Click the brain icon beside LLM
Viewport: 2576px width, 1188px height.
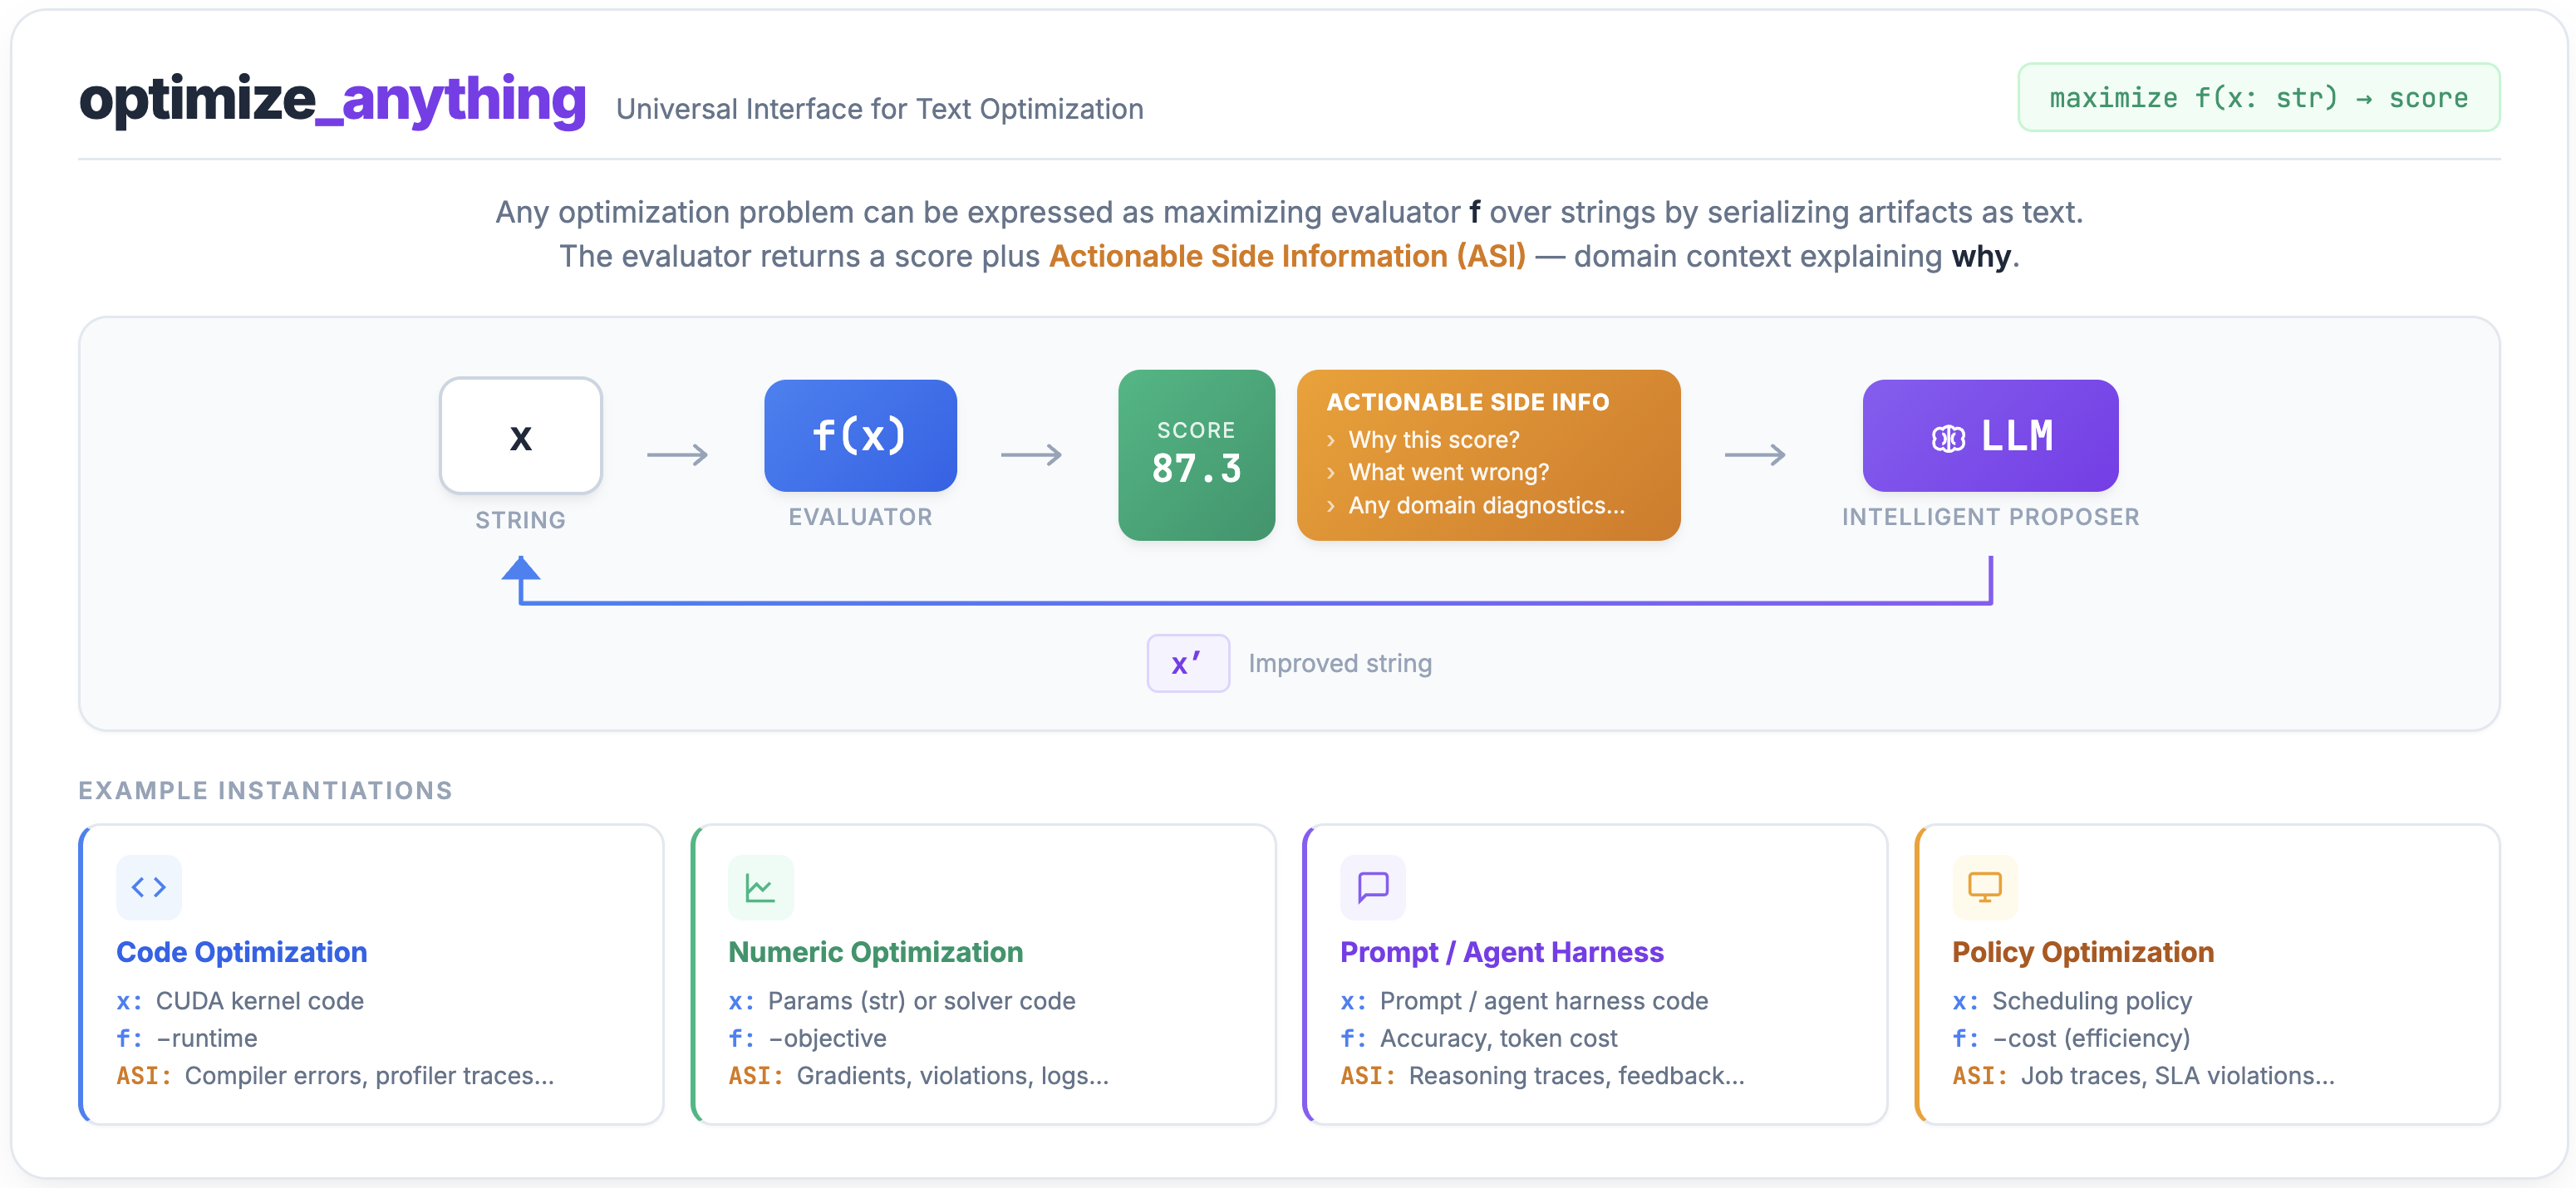point(1947,438)
